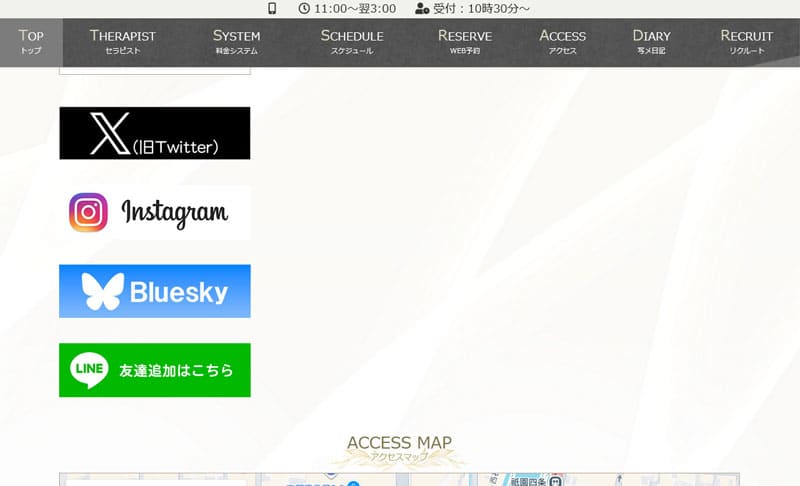
Task: Click the Bluesky banner text
Action: coord(178,292)
